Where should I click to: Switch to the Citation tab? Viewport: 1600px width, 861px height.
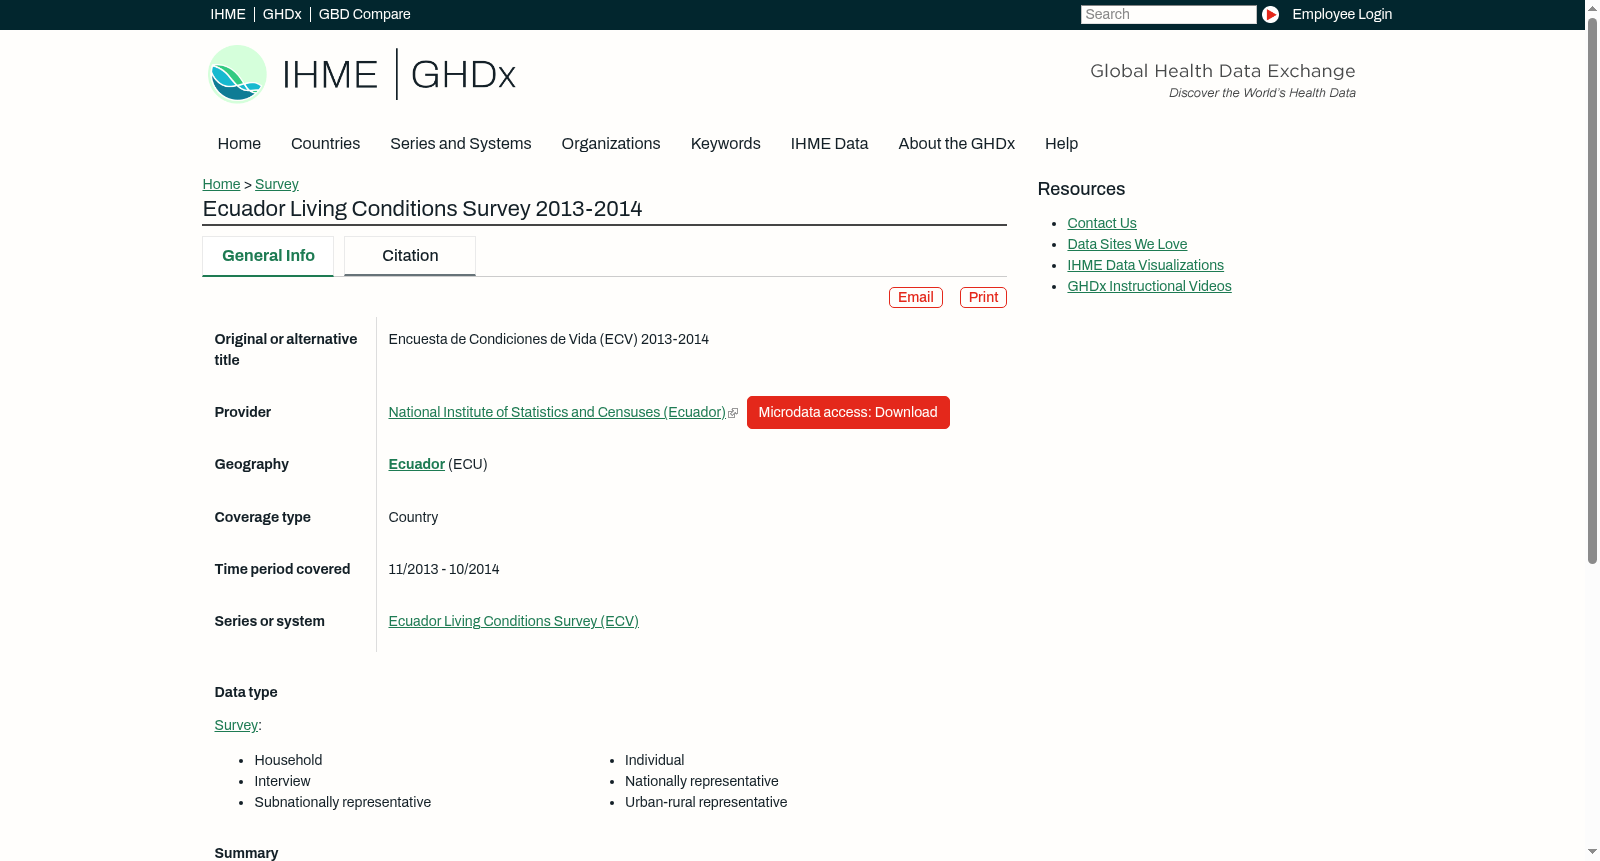coord(410,256)
